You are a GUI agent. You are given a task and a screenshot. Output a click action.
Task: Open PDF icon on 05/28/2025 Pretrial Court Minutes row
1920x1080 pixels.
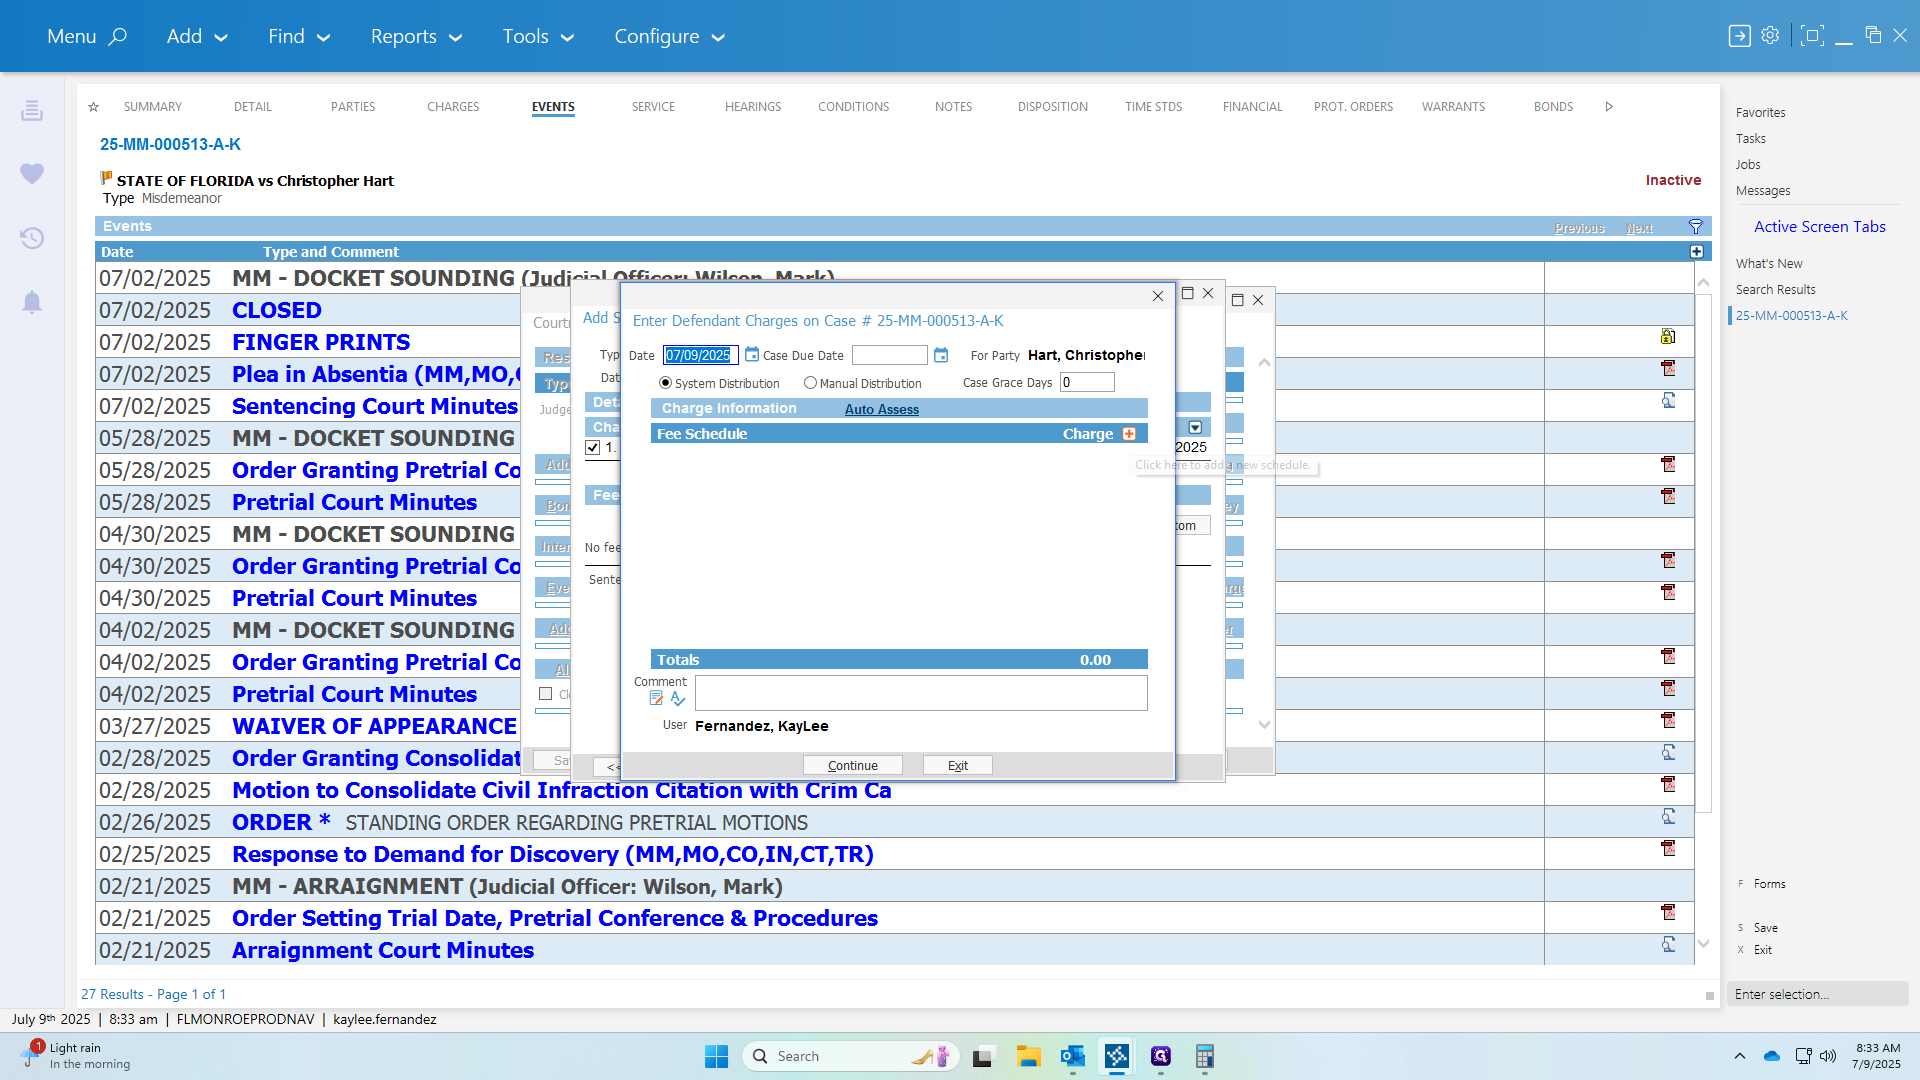pyautogui.click(x=1668, y=497)
